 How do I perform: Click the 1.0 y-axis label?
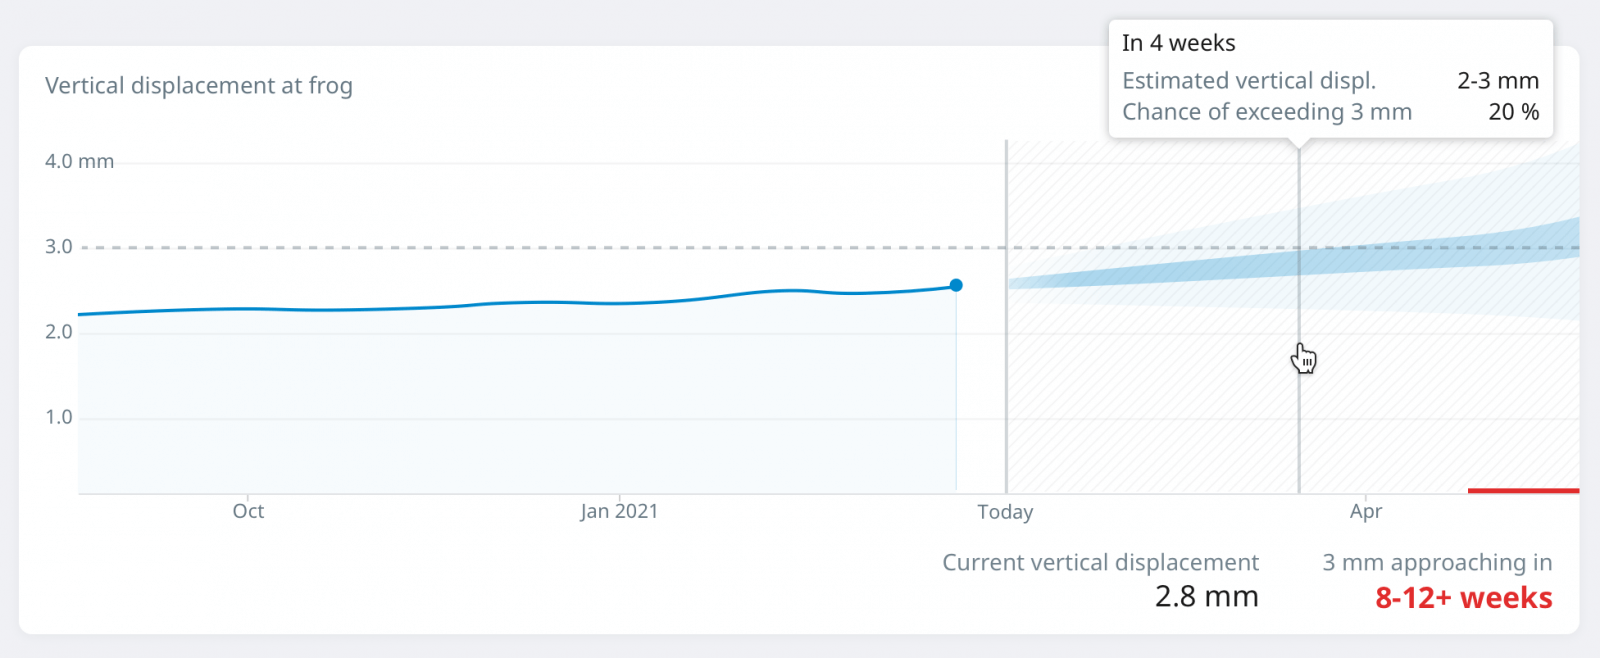point(59,417)
